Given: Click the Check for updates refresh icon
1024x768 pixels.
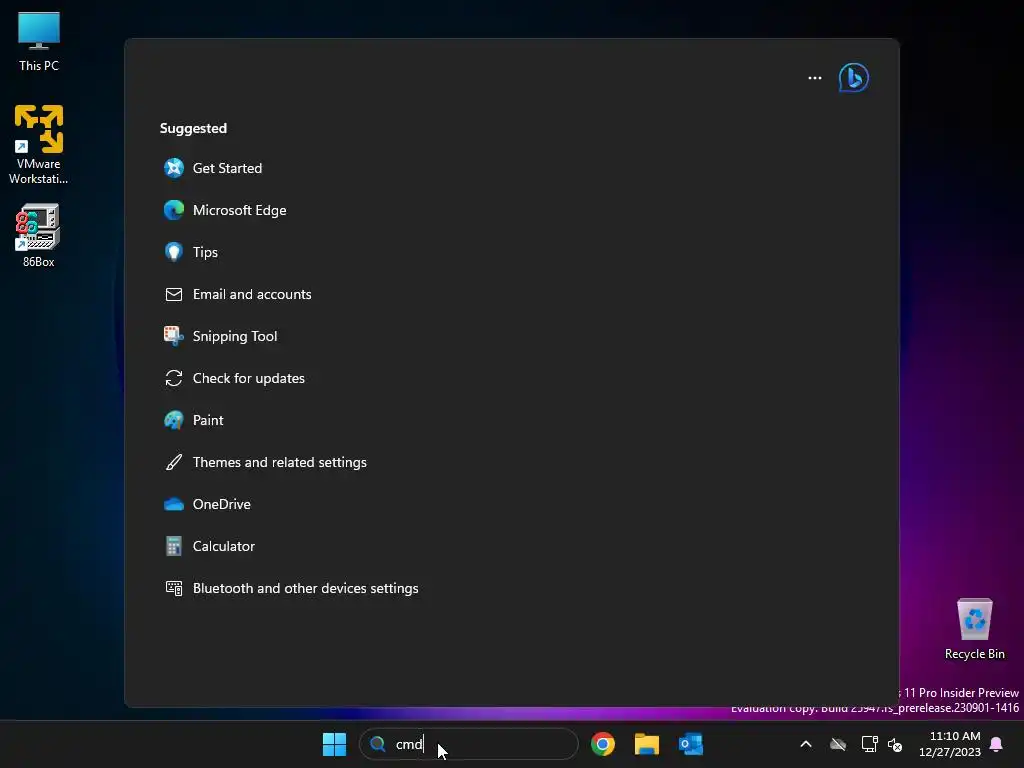Looking at the screenshot, I should coord(174,378).
